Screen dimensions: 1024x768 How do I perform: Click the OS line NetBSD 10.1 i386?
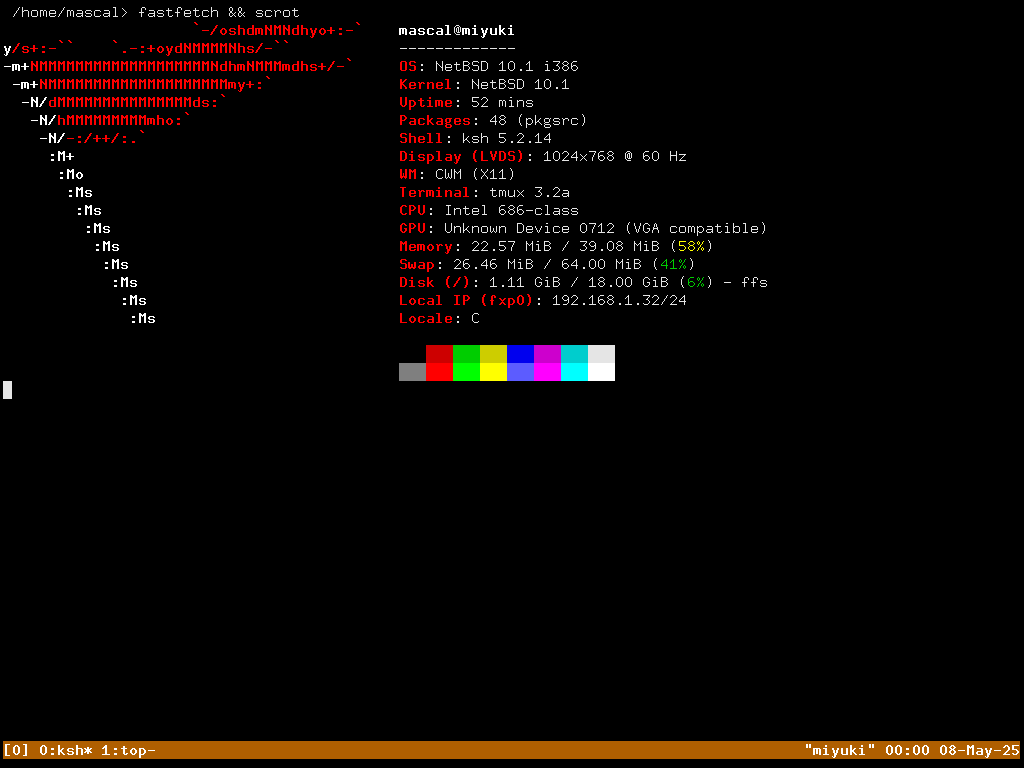click(488, 66)
